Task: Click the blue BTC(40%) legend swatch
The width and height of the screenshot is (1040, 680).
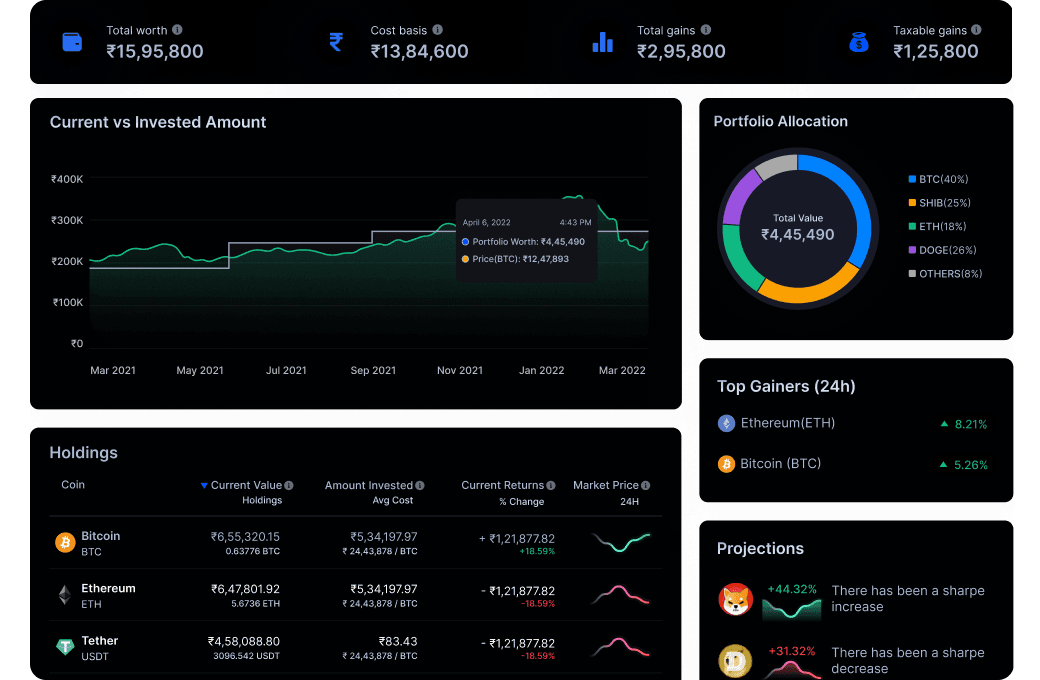Action: tap(912, 180)
